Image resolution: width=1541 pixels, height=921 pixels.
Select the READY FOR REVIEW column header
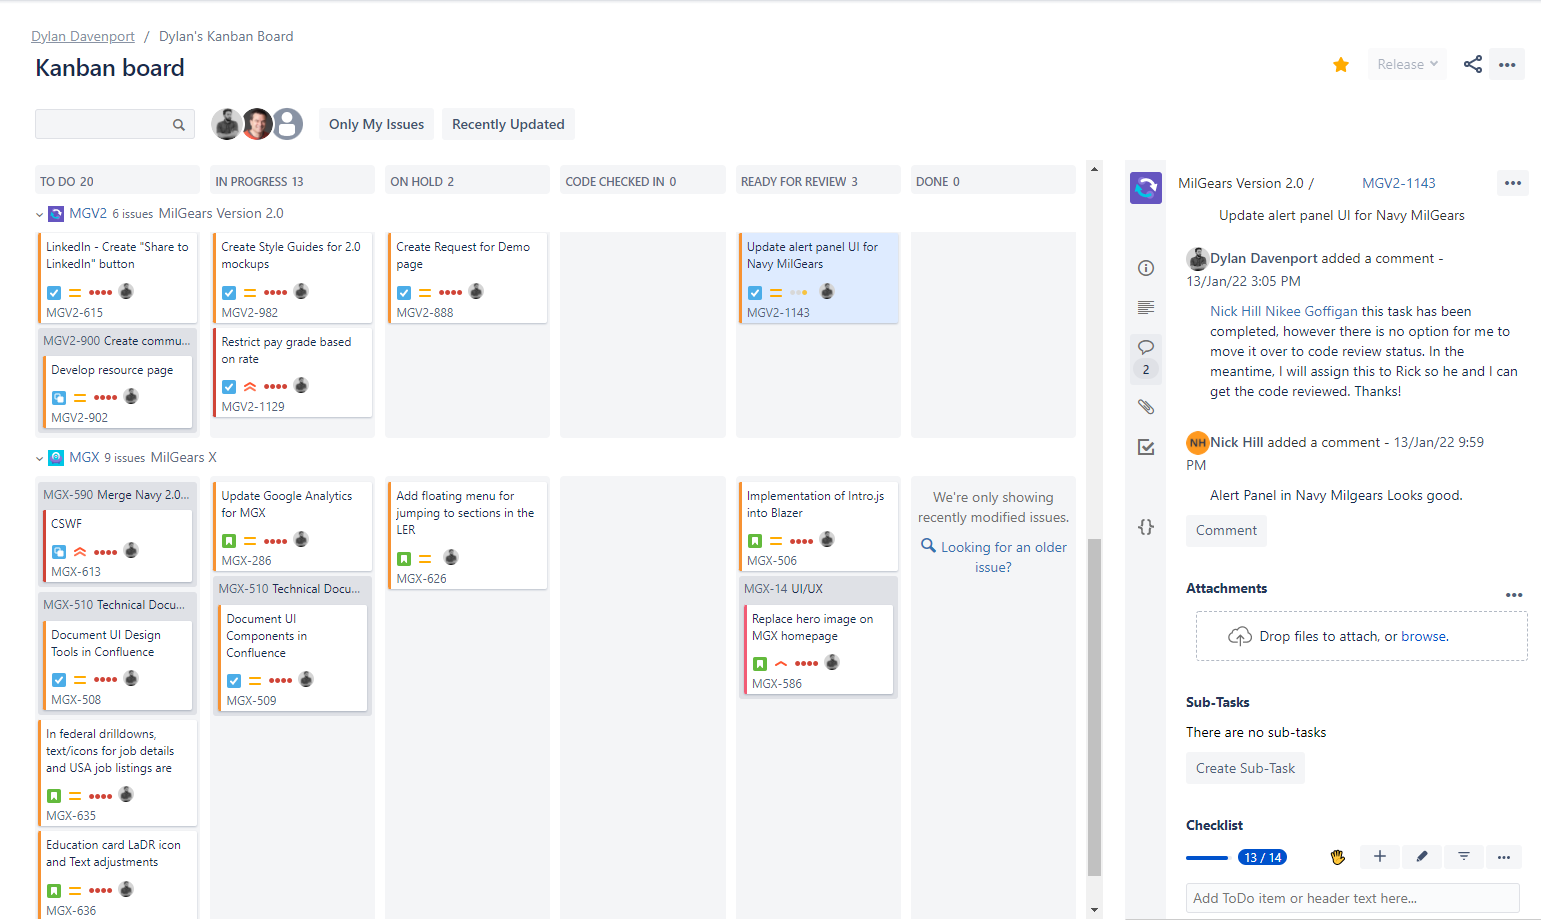coord(818,181)
